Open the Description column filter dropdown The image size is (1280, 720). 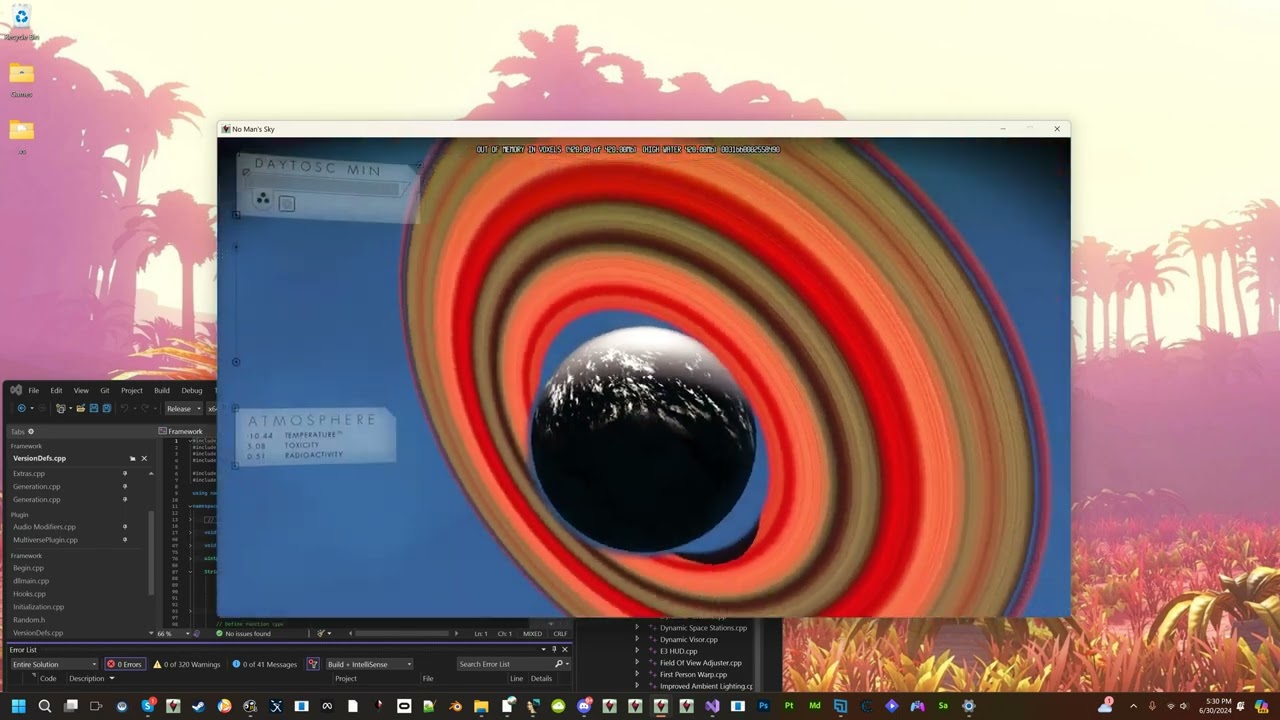(x=111, y=678)
